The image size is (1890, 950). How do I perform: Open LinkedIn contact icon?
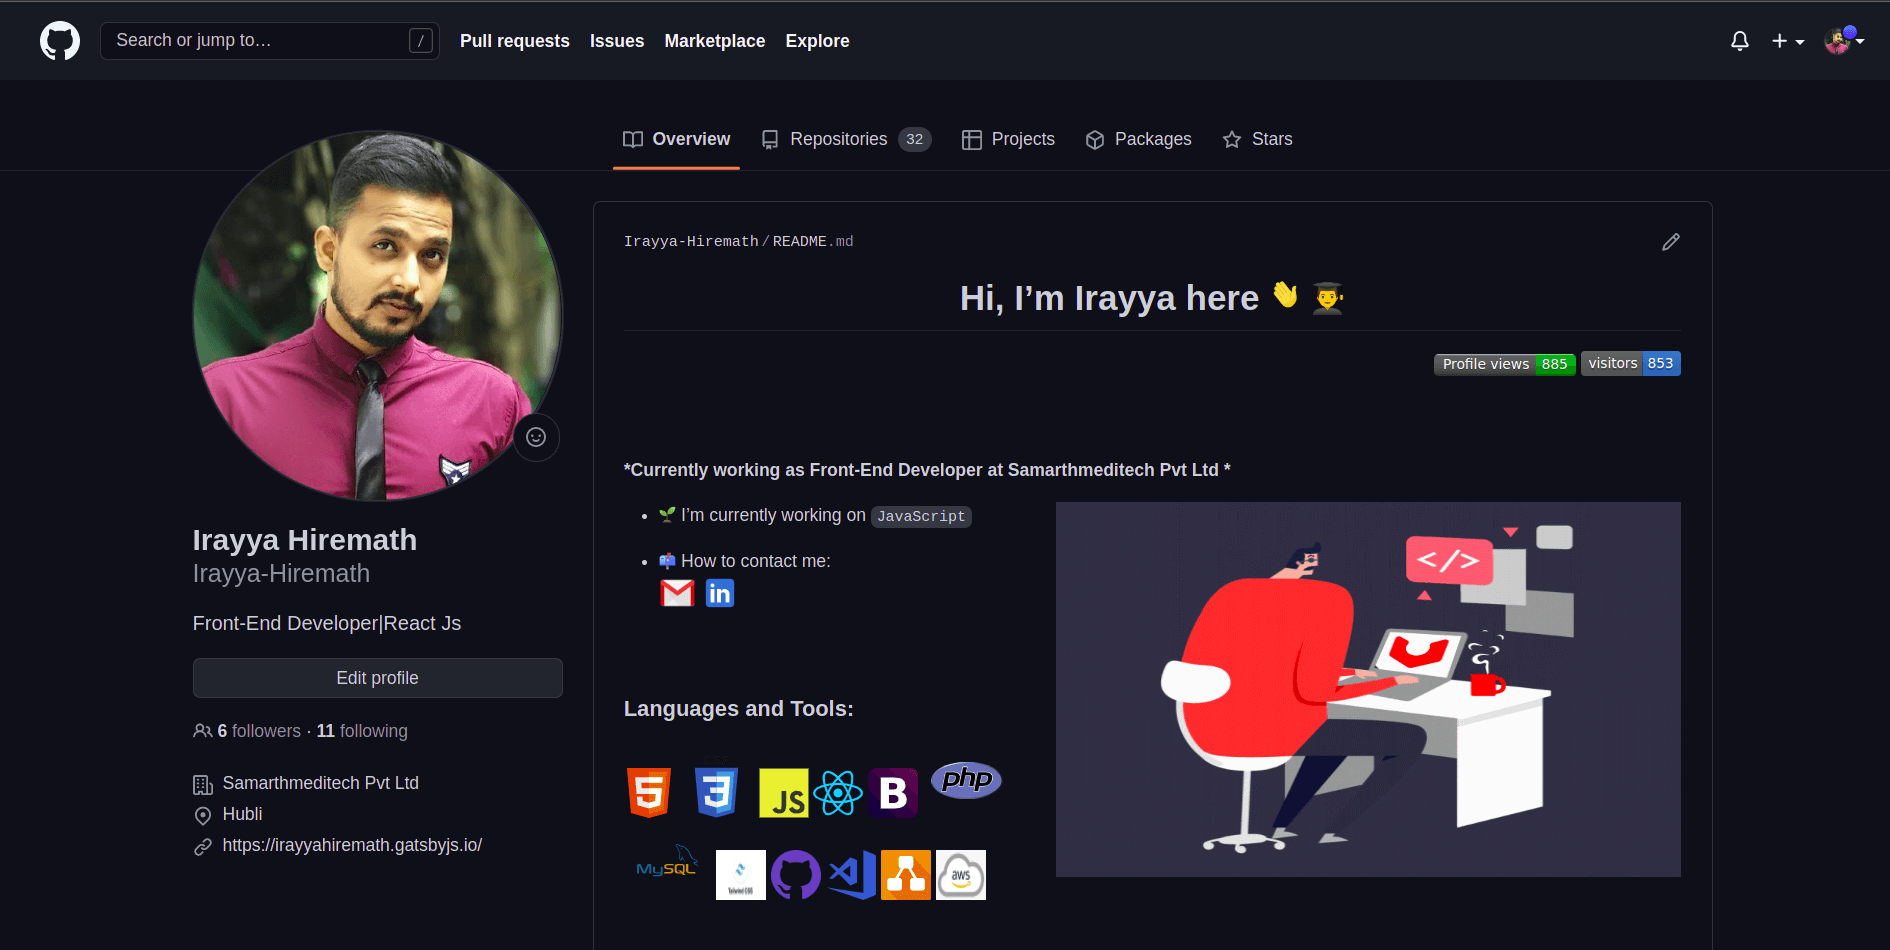coord(720,594)
